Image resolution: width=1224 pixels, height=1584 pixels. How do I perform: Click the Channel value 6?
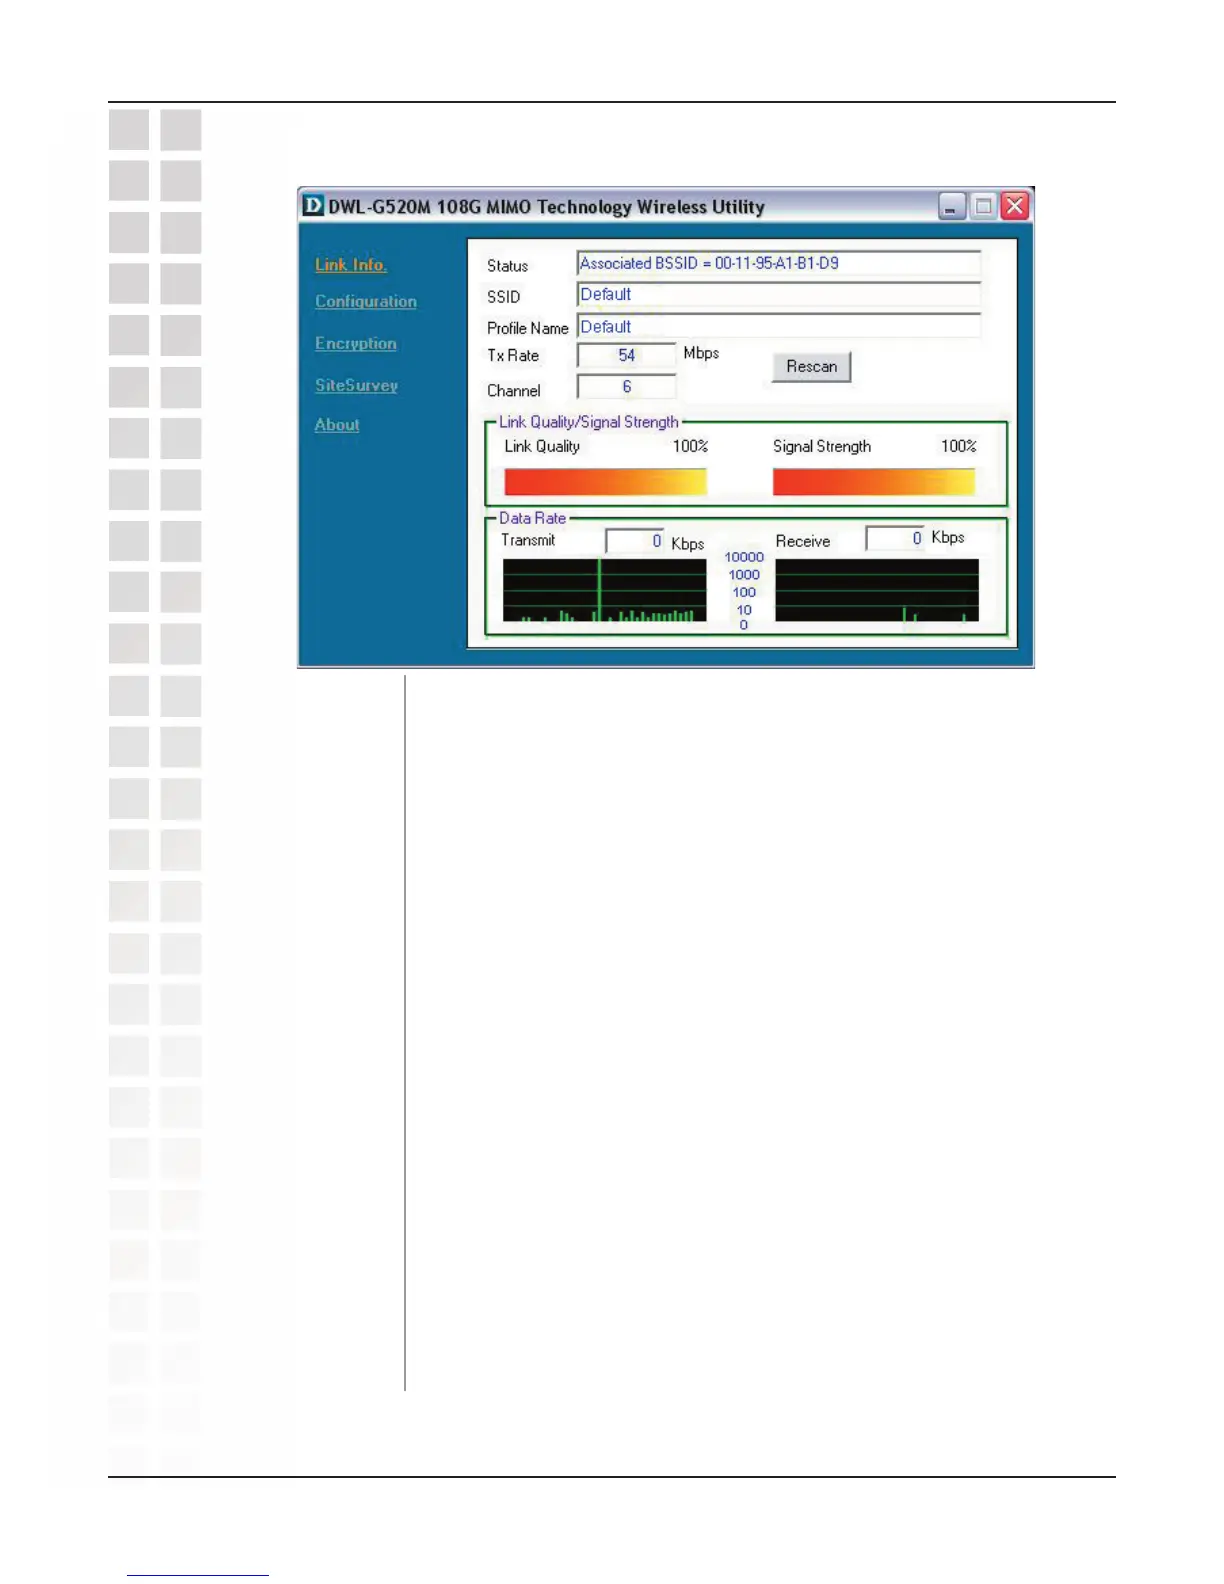coord(627,387)
